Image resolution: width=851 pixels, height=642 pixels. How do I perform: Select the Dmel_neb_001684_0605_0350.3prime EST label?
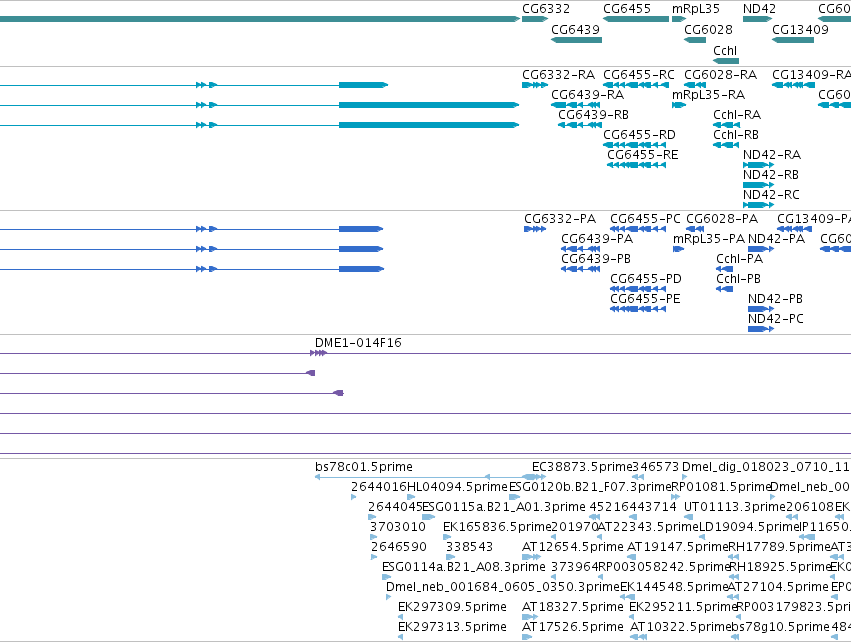(x=503, y=587)
